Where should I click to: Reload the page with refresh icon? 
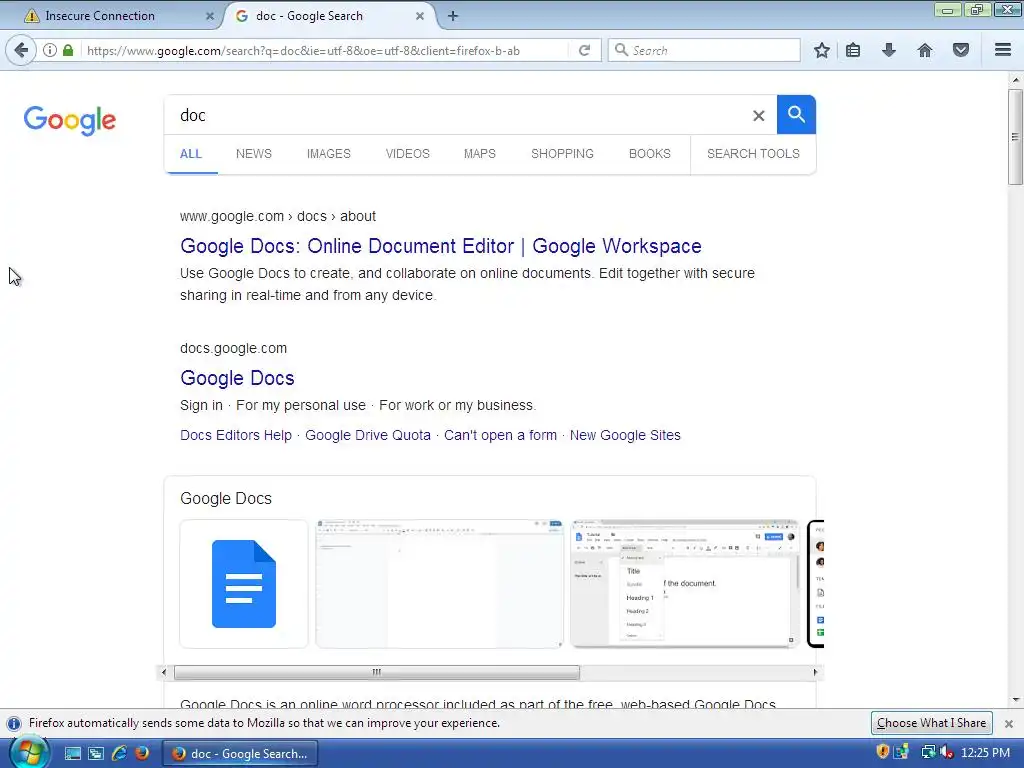[584, 50]
